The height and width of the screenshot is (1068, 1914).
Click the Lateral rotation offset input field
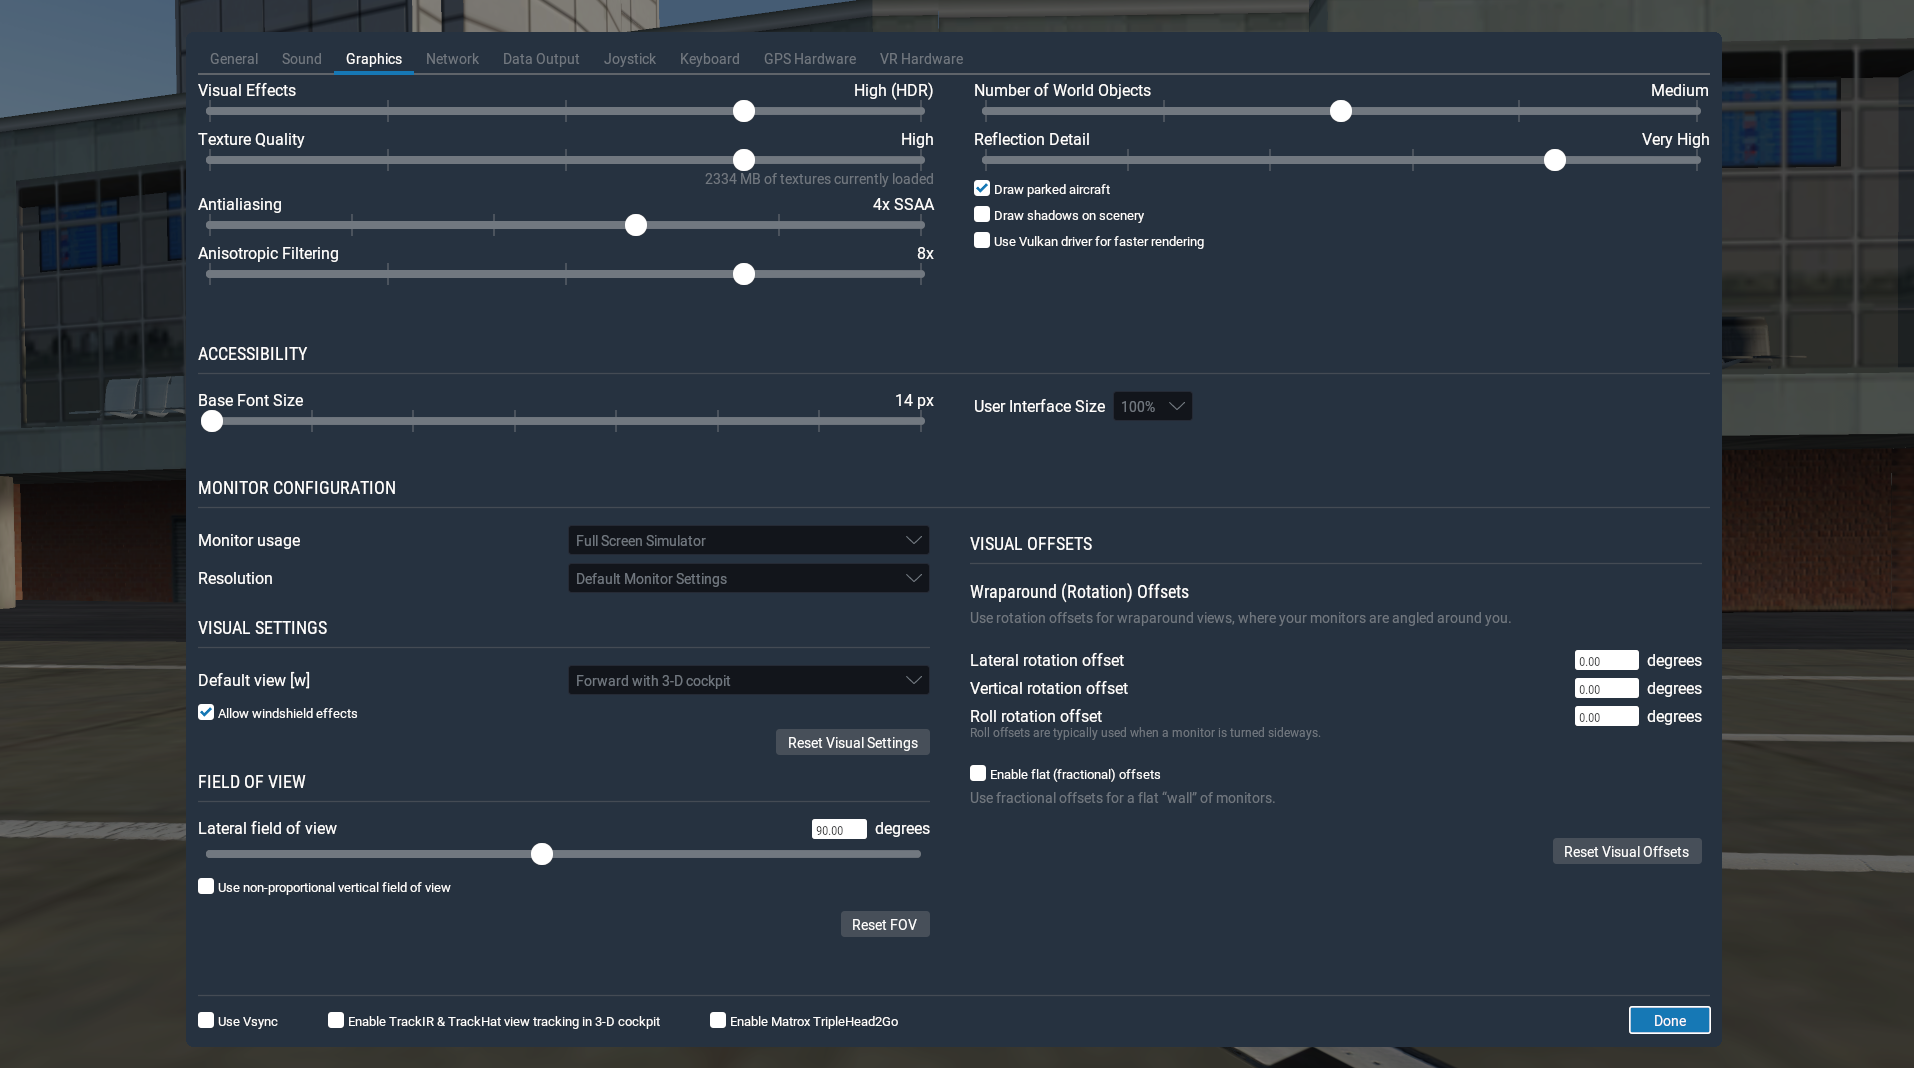click(x=1605, y=660)
